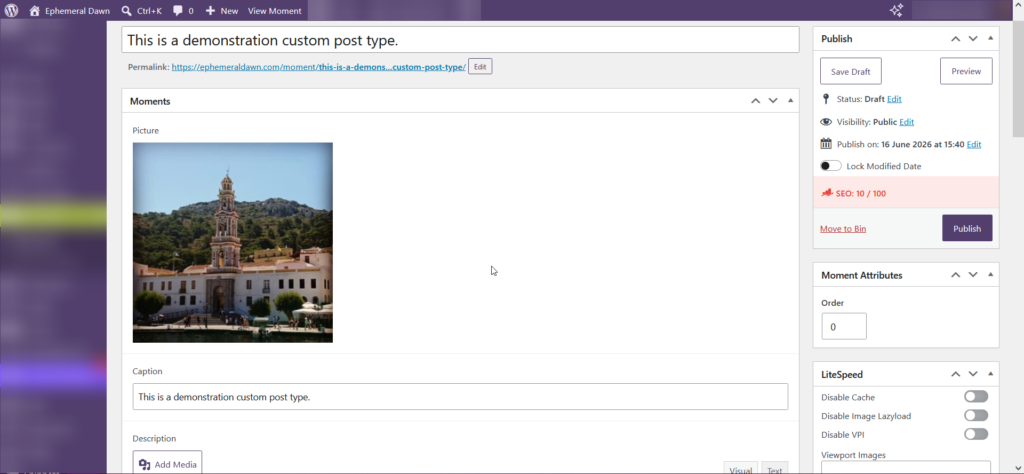Click Move to Bin link
This screenshot has height=474, width=1024.
(x=843, y=229)
